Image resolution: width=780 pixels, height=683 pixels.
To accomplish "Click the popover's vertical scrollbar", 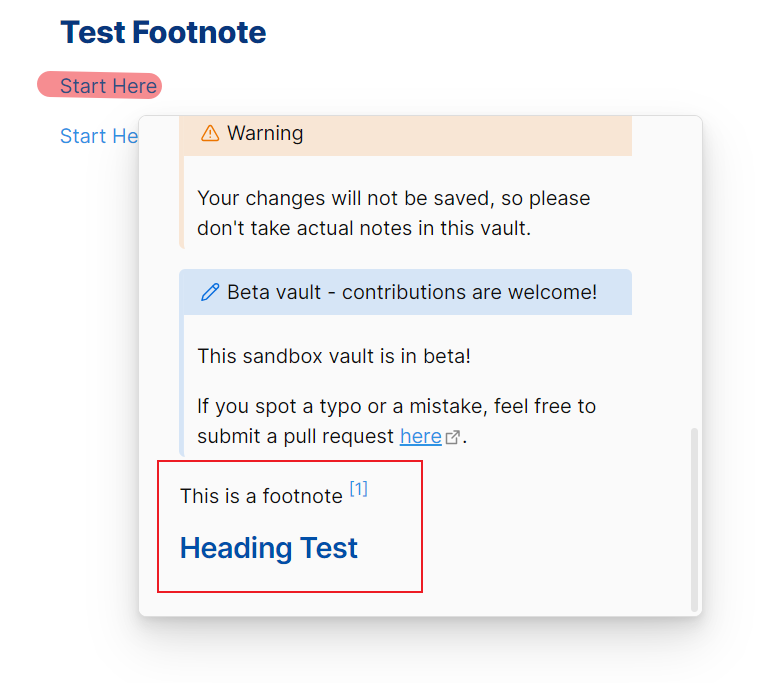I will point(694,519).
